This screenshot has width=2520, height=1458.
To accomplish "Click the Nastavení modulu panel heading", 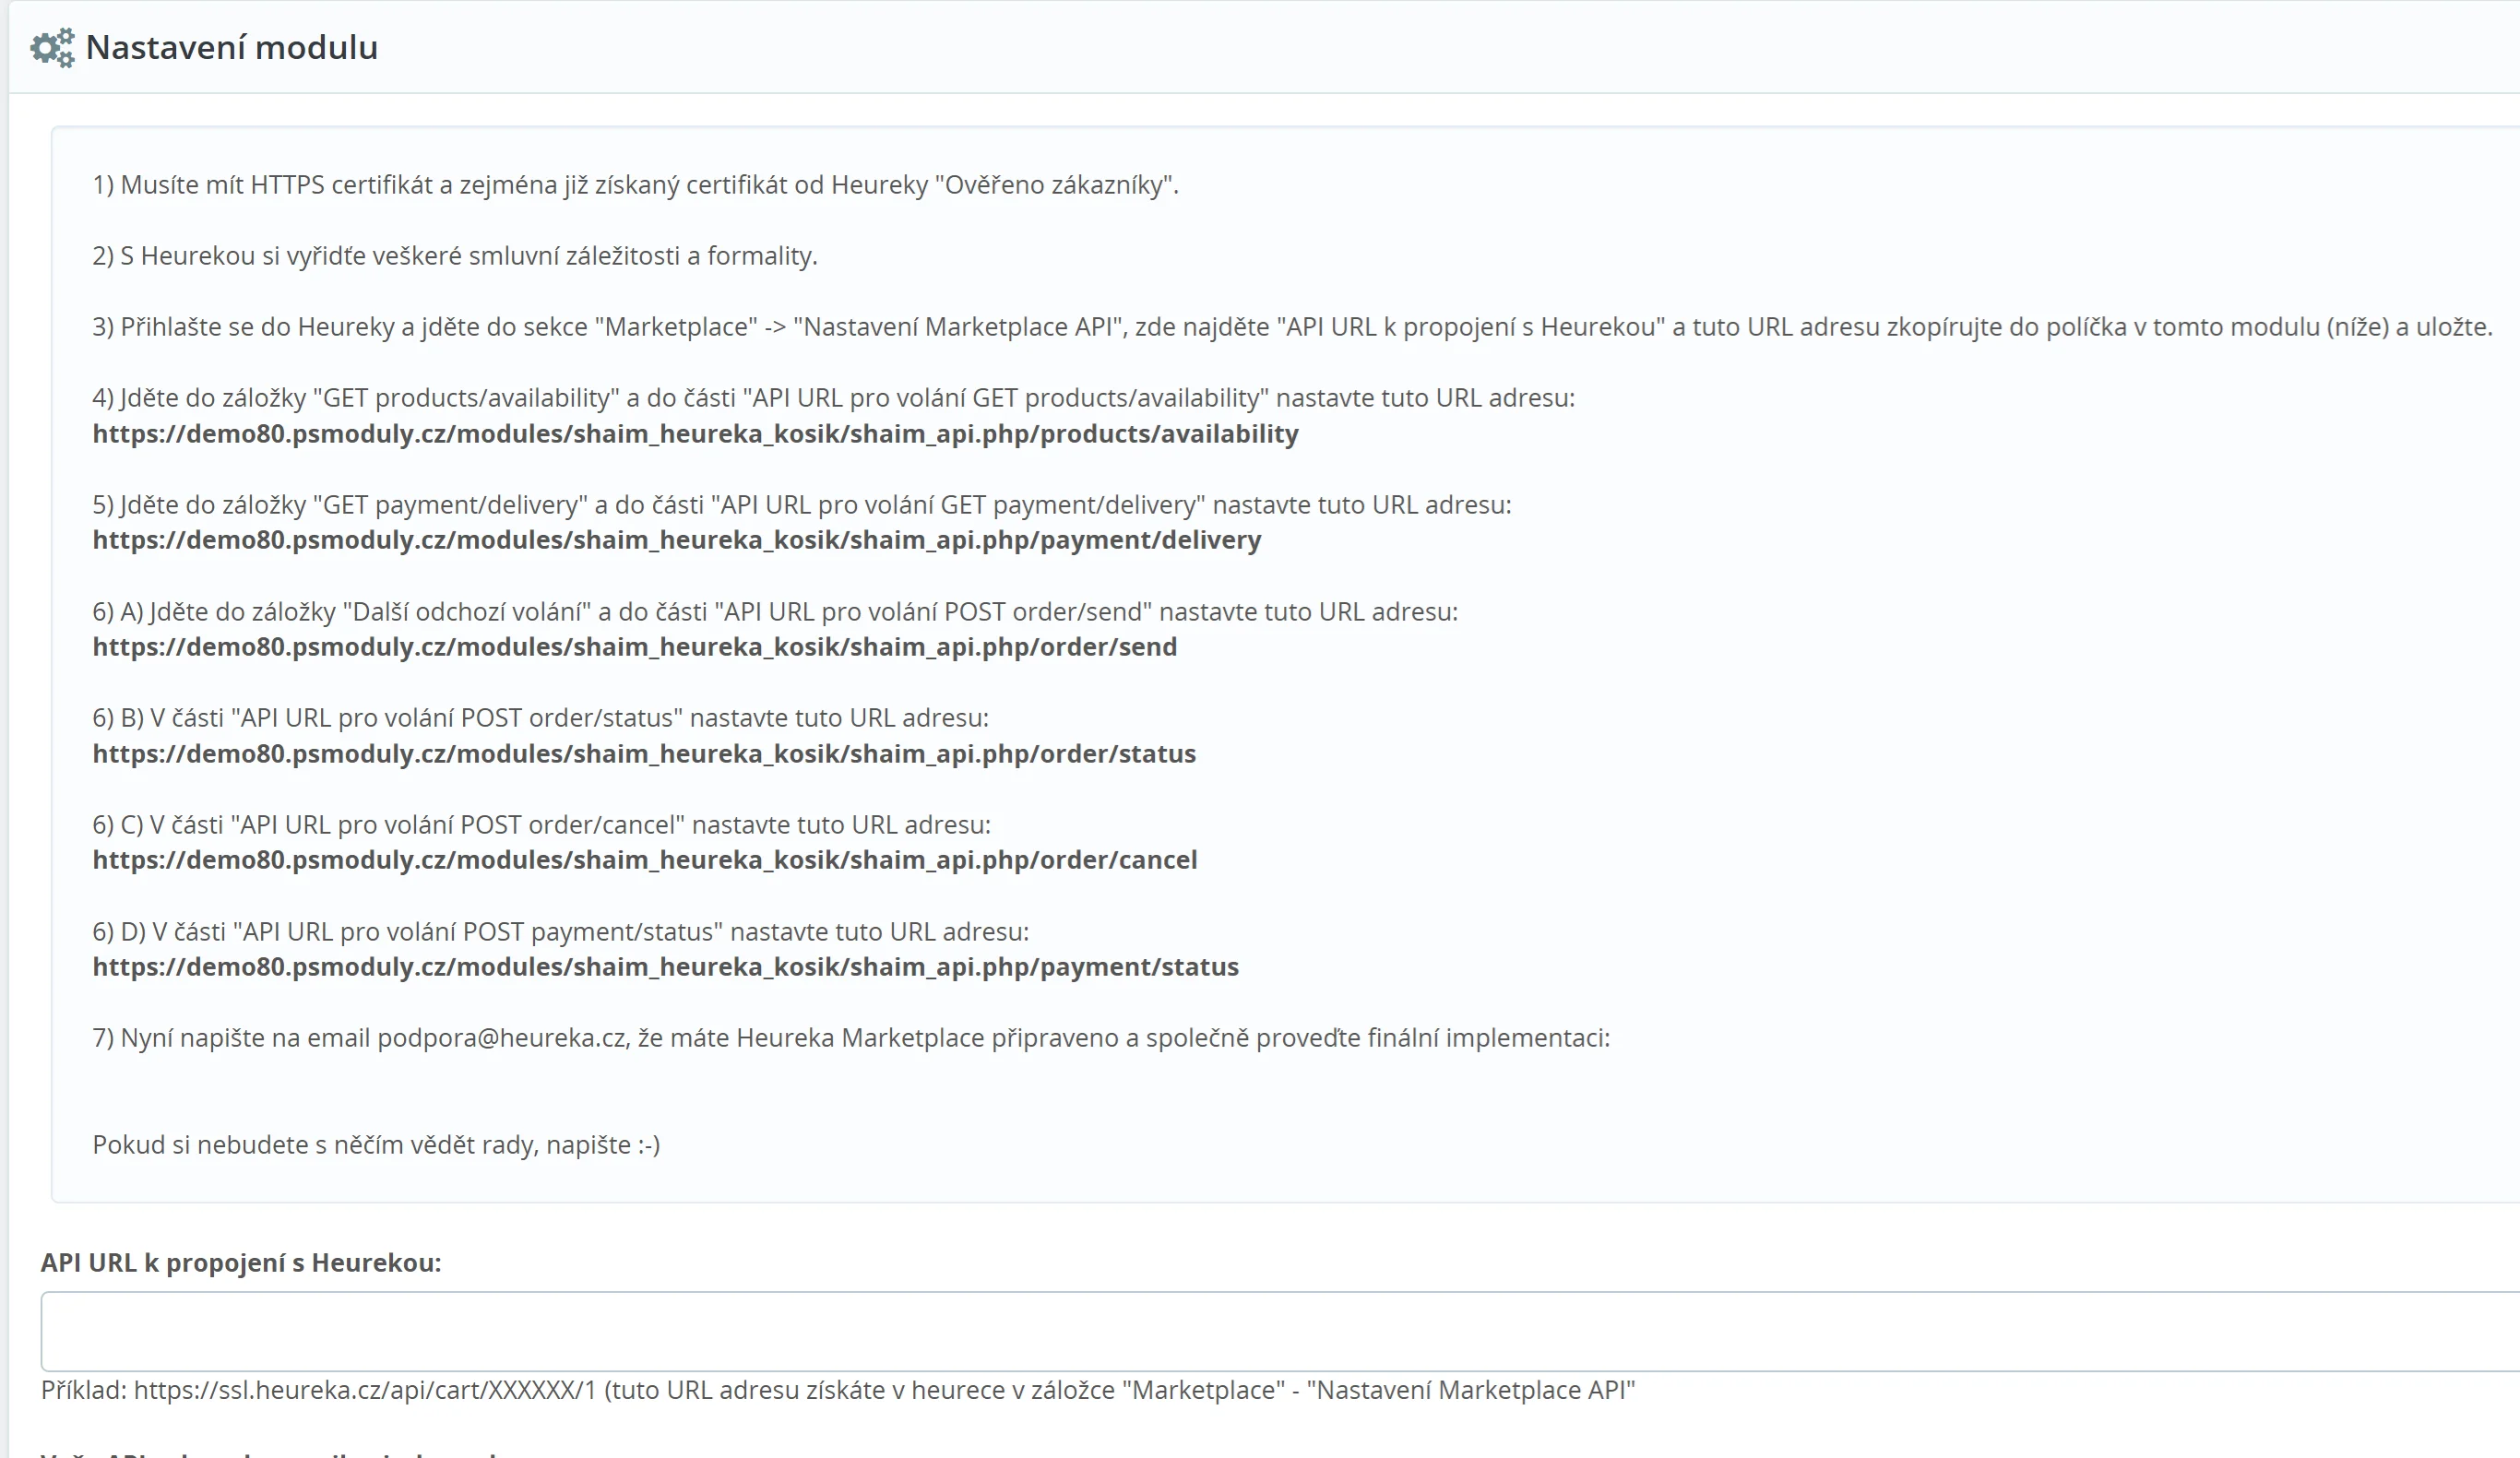I will [x=231, y=47].
